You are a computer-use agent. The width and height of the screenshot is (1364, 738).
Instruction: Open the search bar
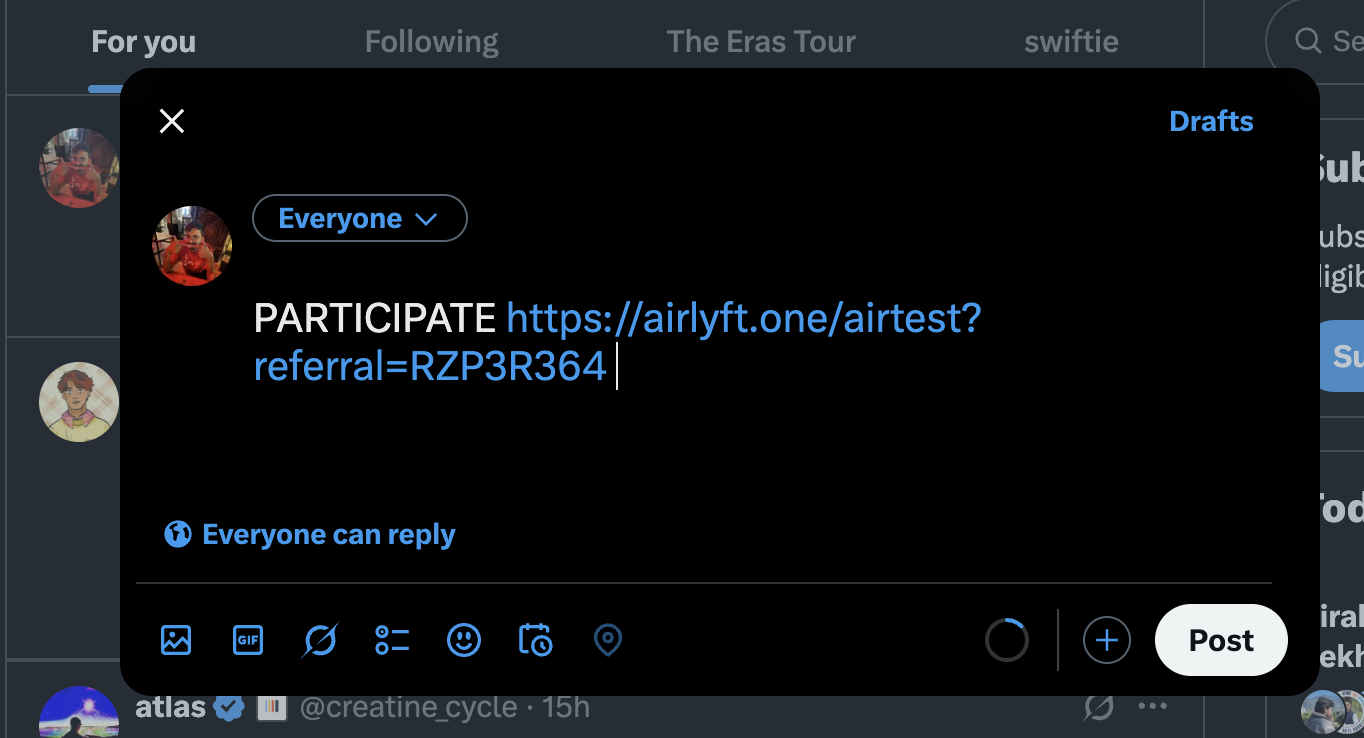coord(1306,41)
